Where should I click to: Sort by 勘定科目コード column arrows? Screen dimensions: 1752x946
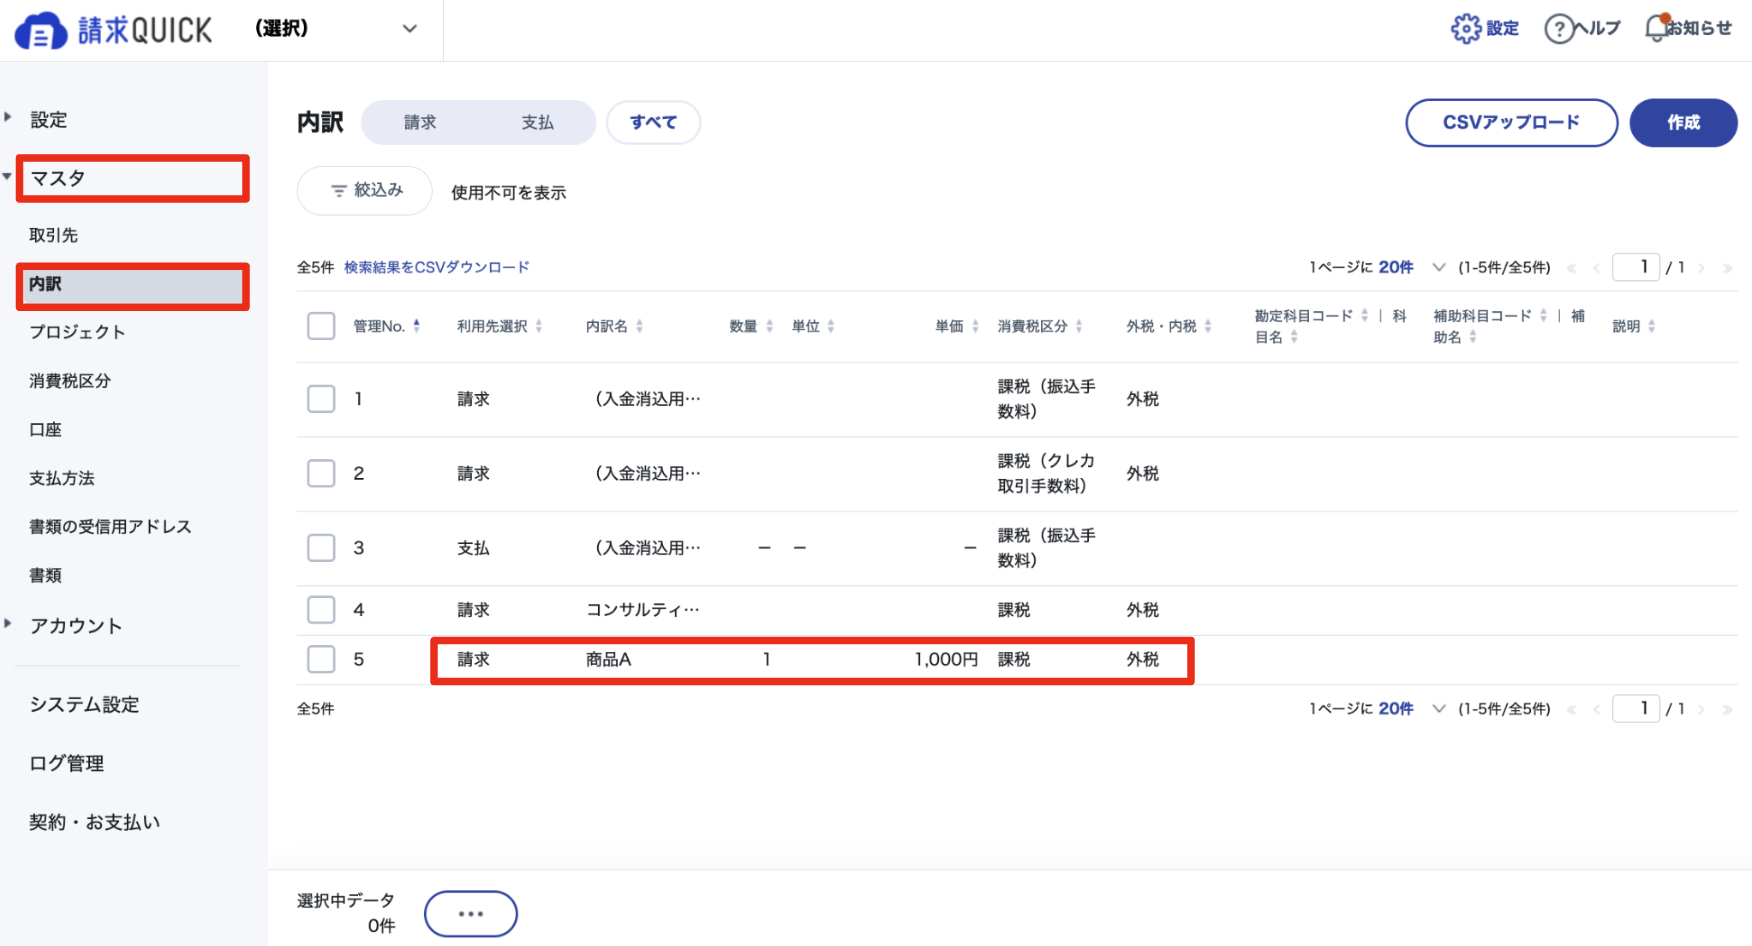(x=1364, y=315)
